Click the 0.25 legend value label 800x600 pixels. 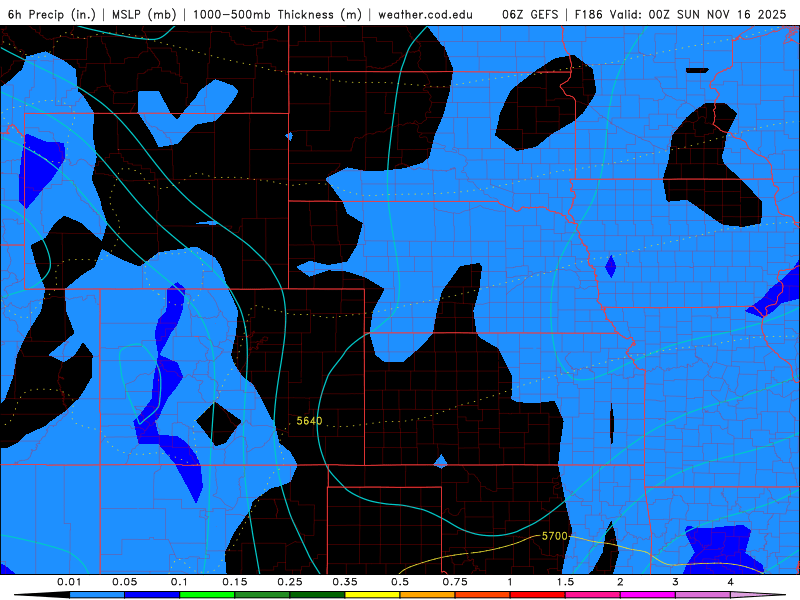[x=290, y=582]
